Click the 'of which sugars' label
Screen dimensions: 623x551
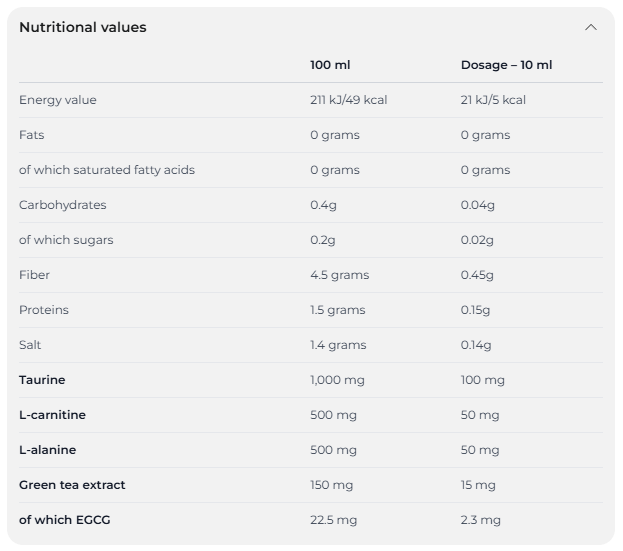[x=66, y=240]
